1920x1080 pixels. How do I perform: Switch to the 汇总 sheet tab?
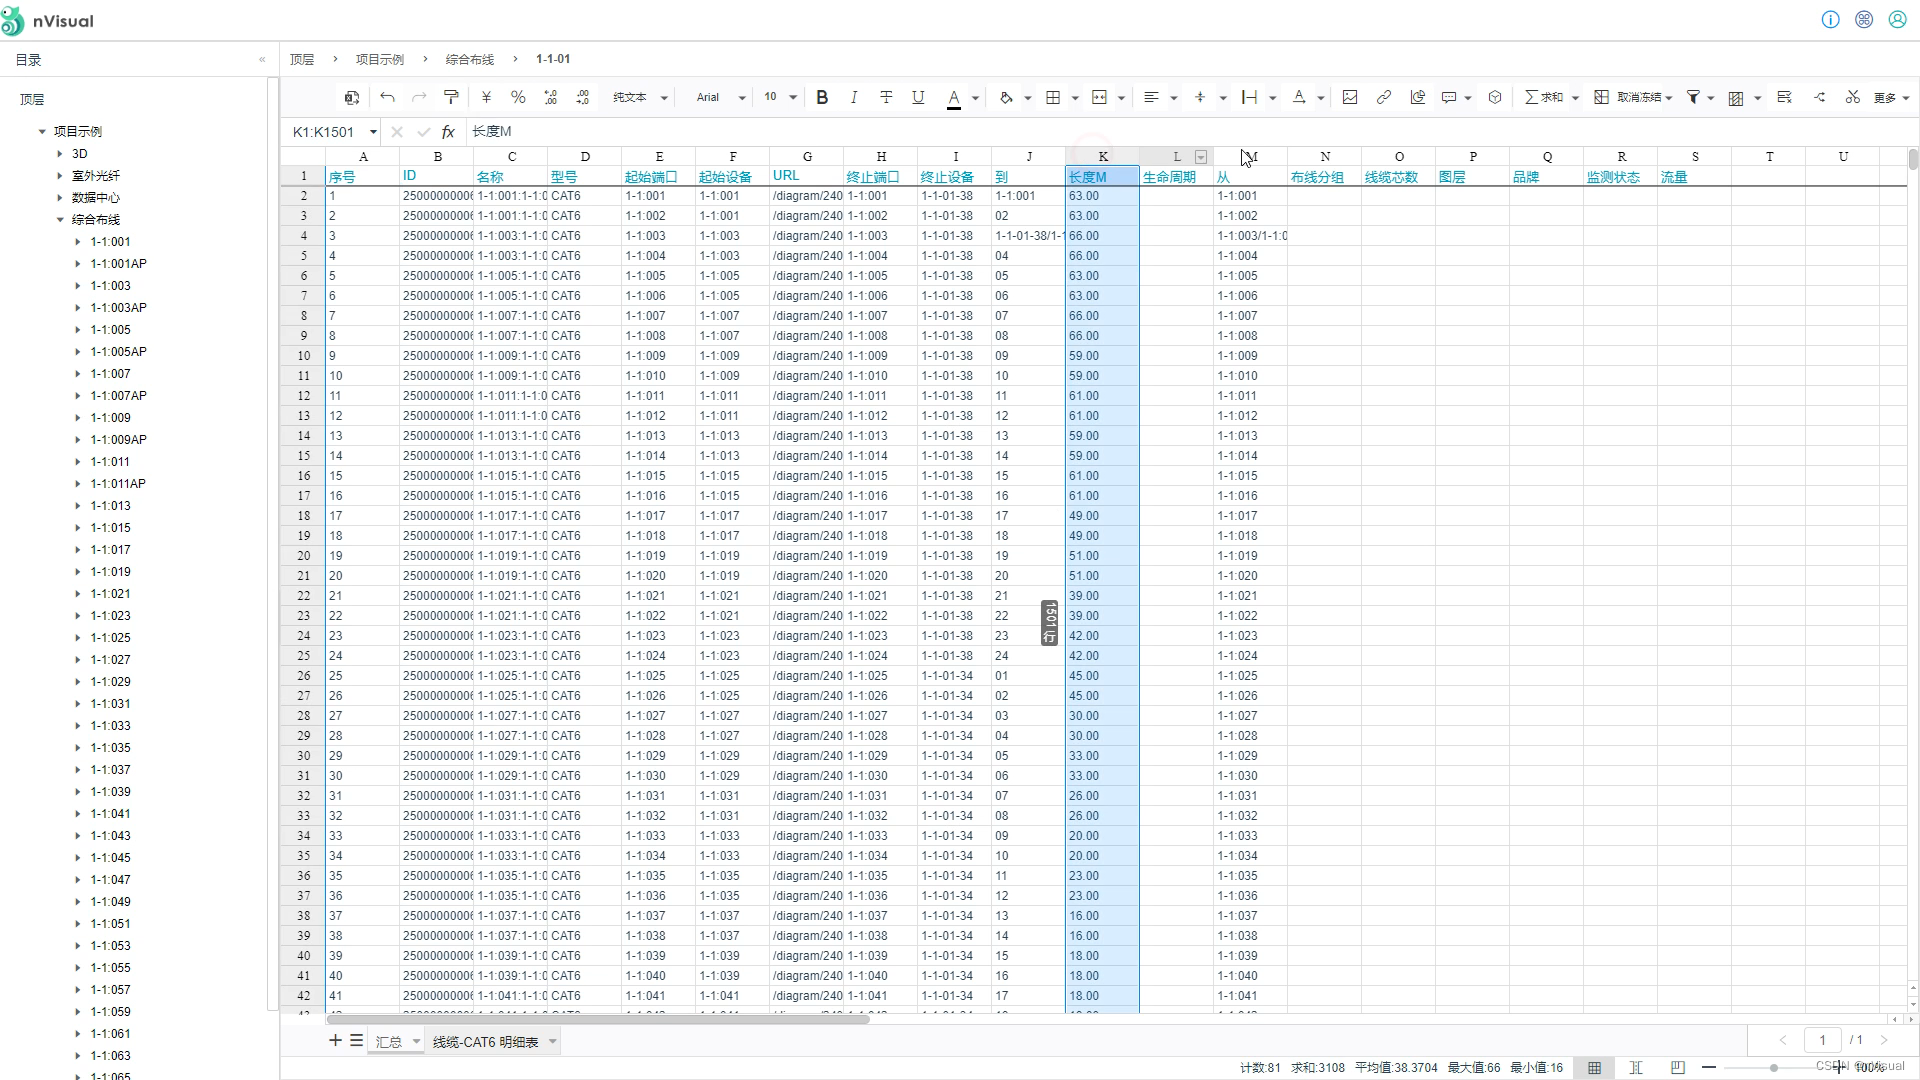pyautogui.click(x=389, y=1042)
